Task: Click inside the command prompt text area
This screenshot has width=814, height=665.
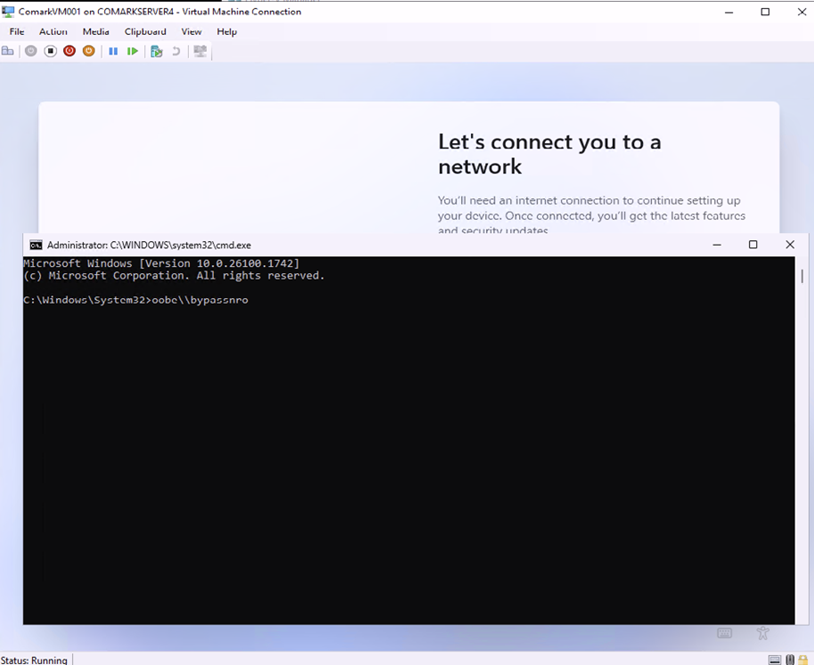Action: point(400,450)
